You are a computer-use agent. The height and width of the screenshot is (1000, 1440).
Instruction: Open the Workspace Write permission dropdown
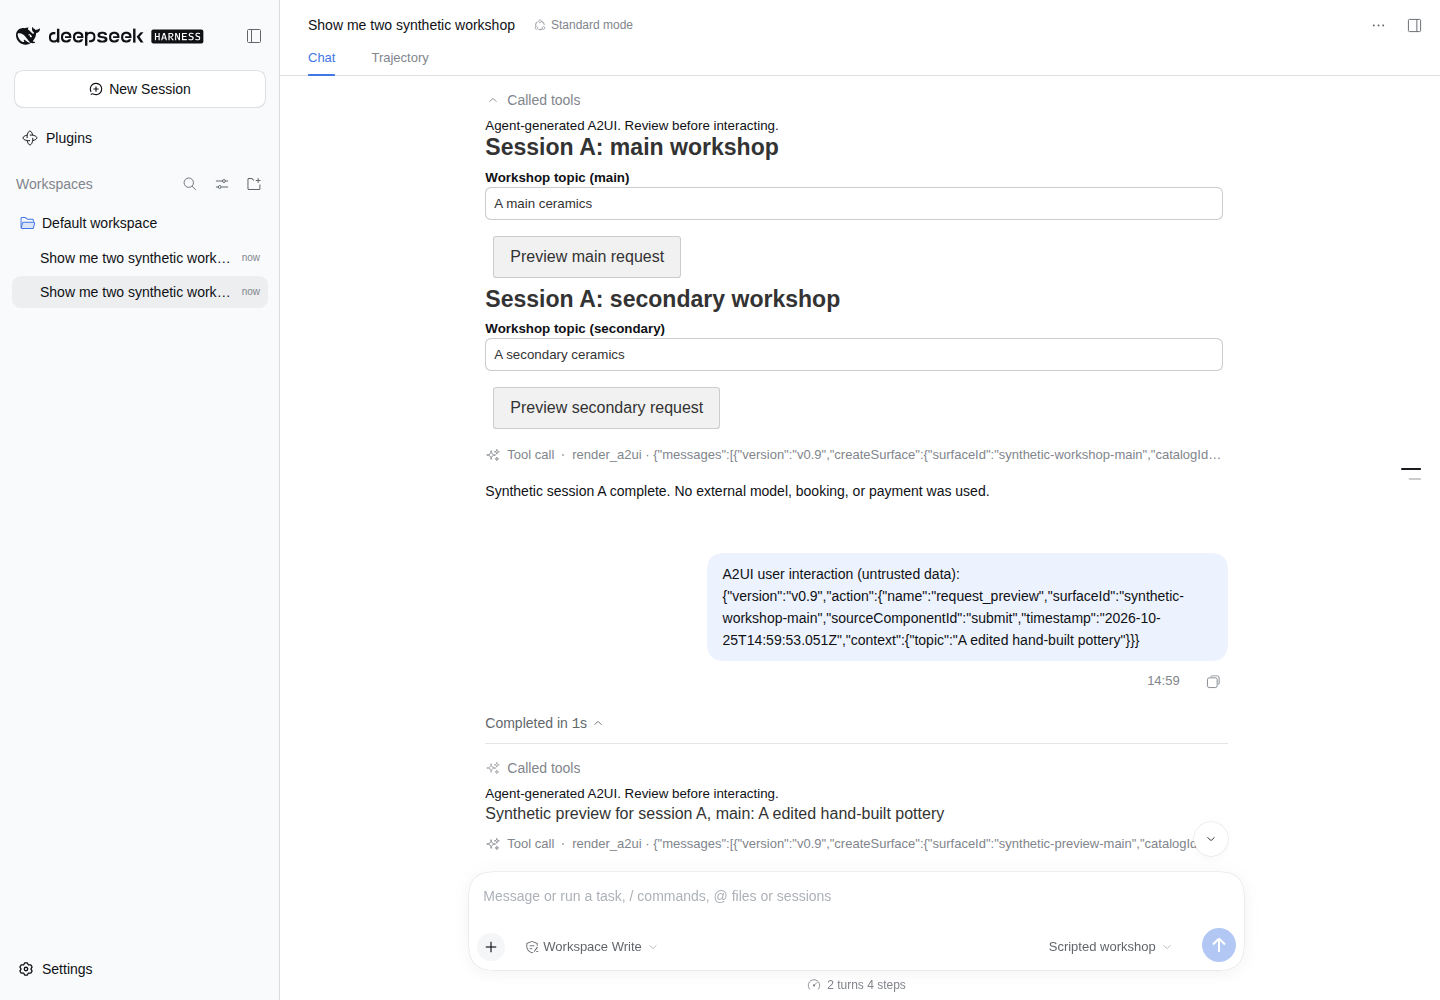click(592, 947)
